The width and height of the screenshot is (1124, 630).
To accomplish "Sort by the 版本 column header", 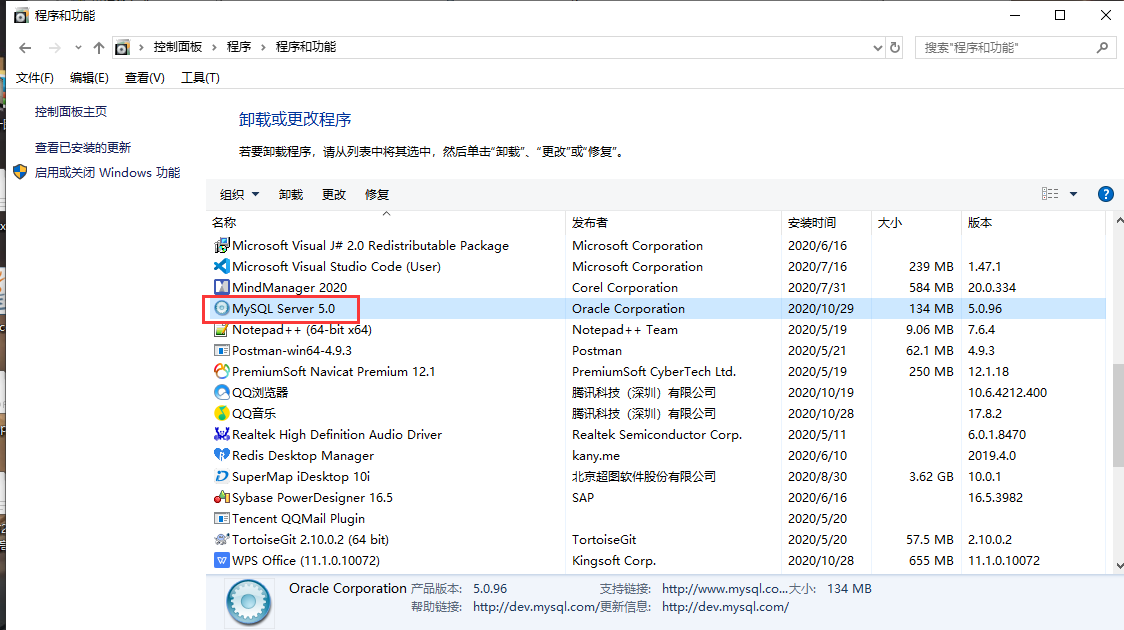I will point(1033,222).
